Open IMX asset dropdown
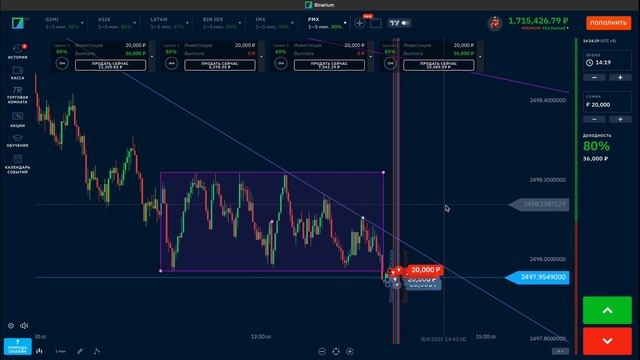The height and width of the screenshot is (360, 640). tap(292, 23)
